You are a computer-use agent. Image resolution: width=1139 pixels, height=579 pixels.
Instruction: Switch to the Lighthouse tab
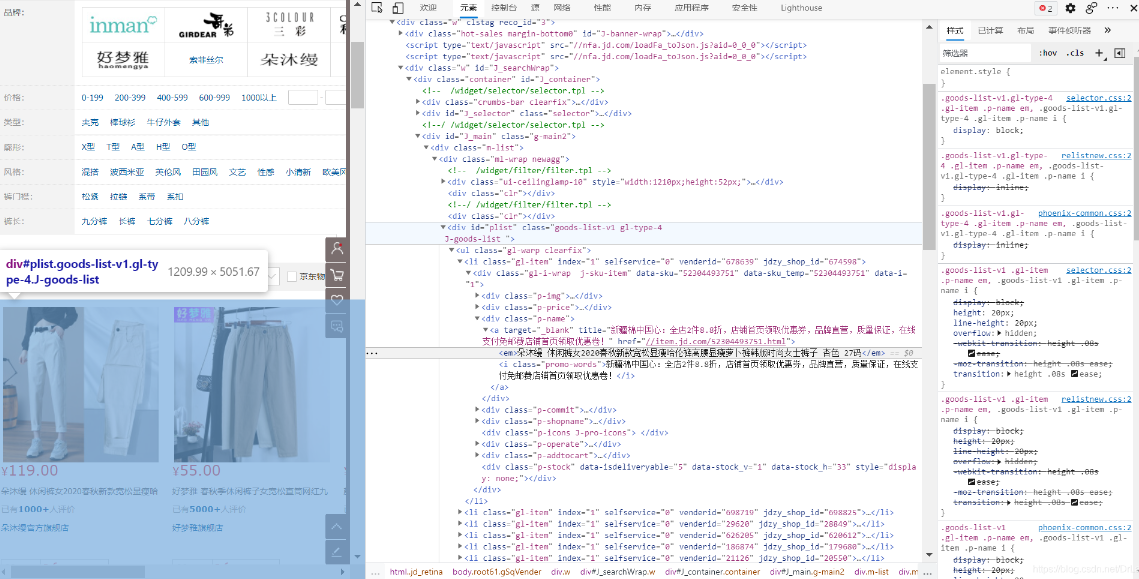click(x=801, y=8)
